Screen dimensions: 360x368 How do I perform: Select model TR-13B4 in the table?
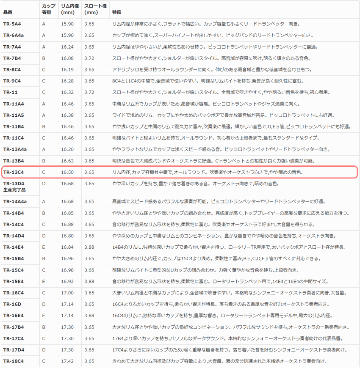[13, 161]
